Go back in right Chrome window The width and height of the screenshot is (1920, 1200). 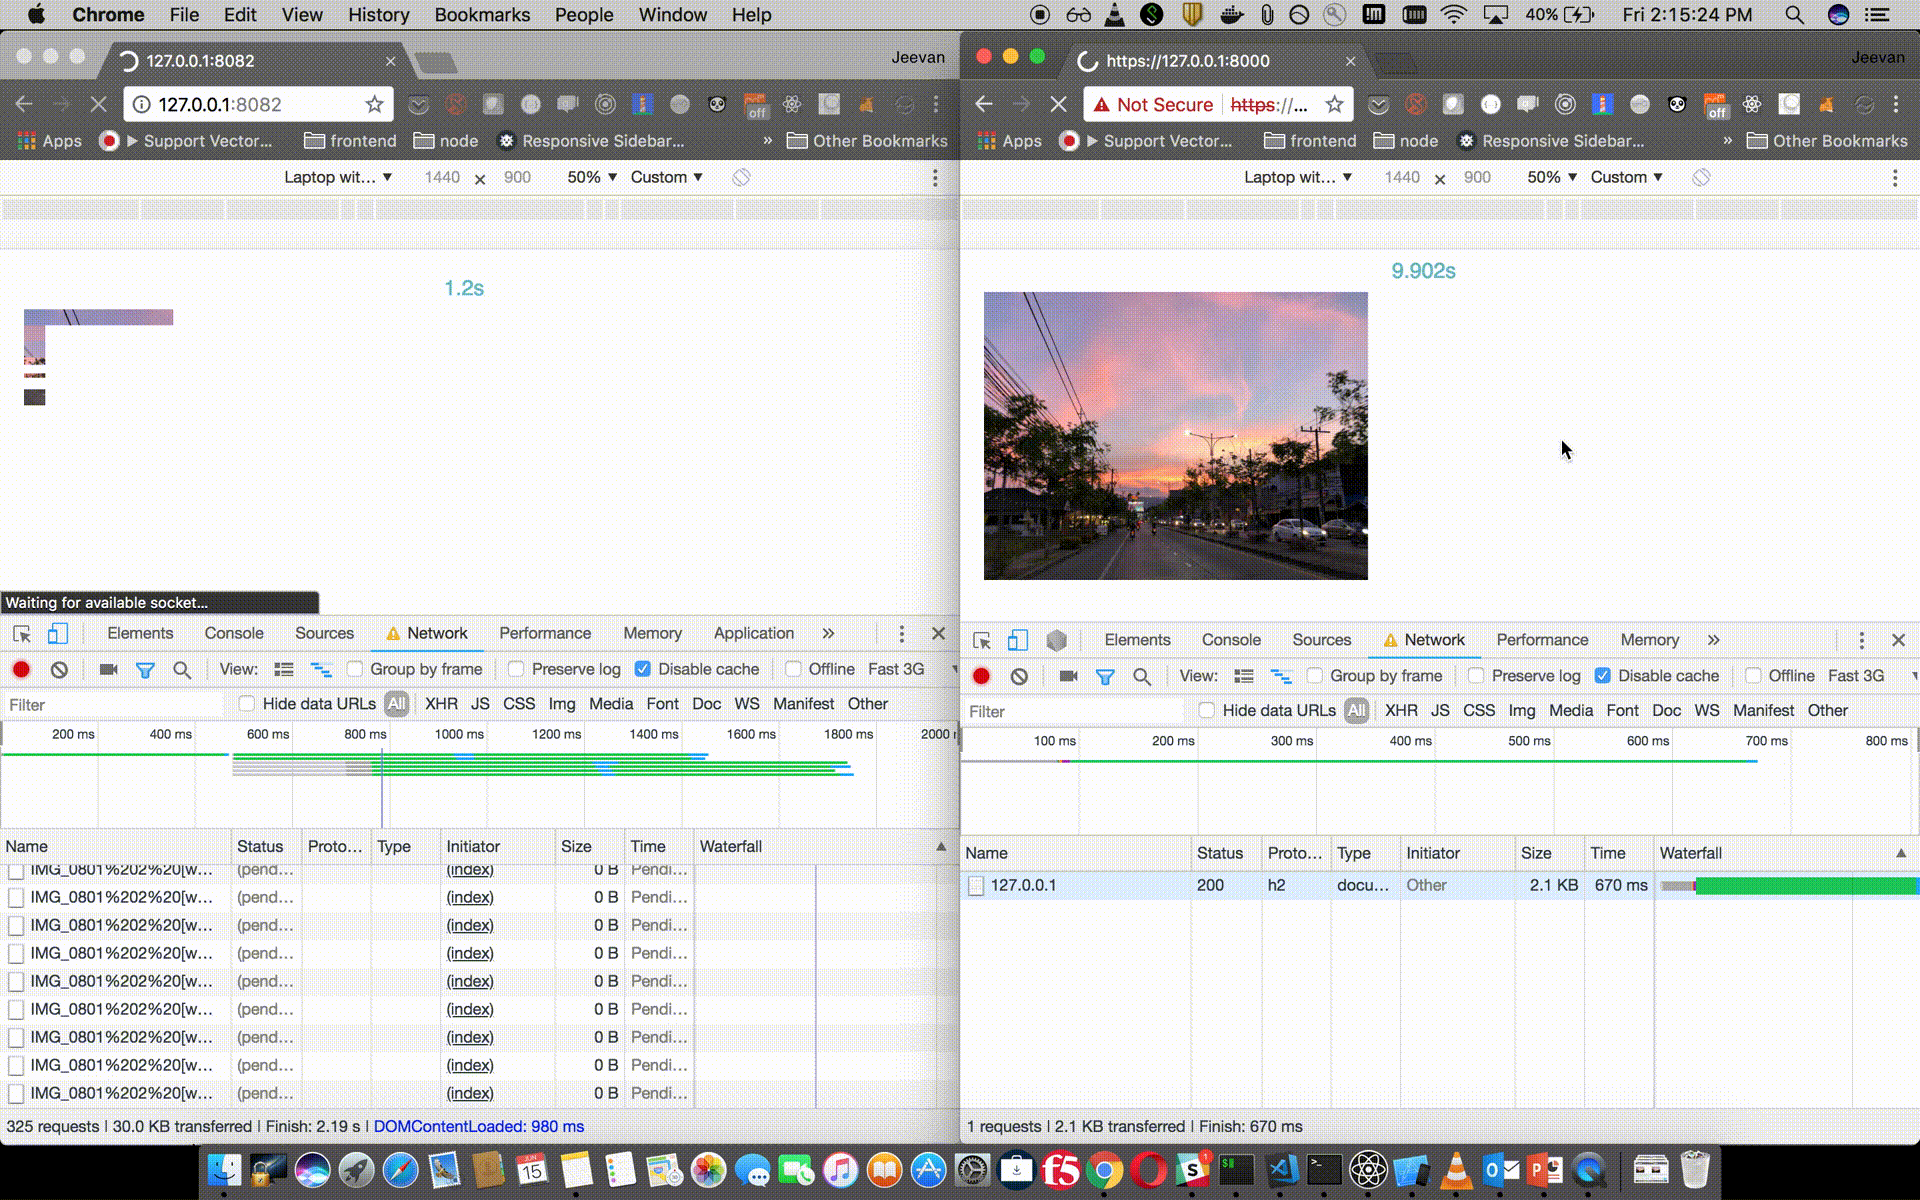pos(984,104)
